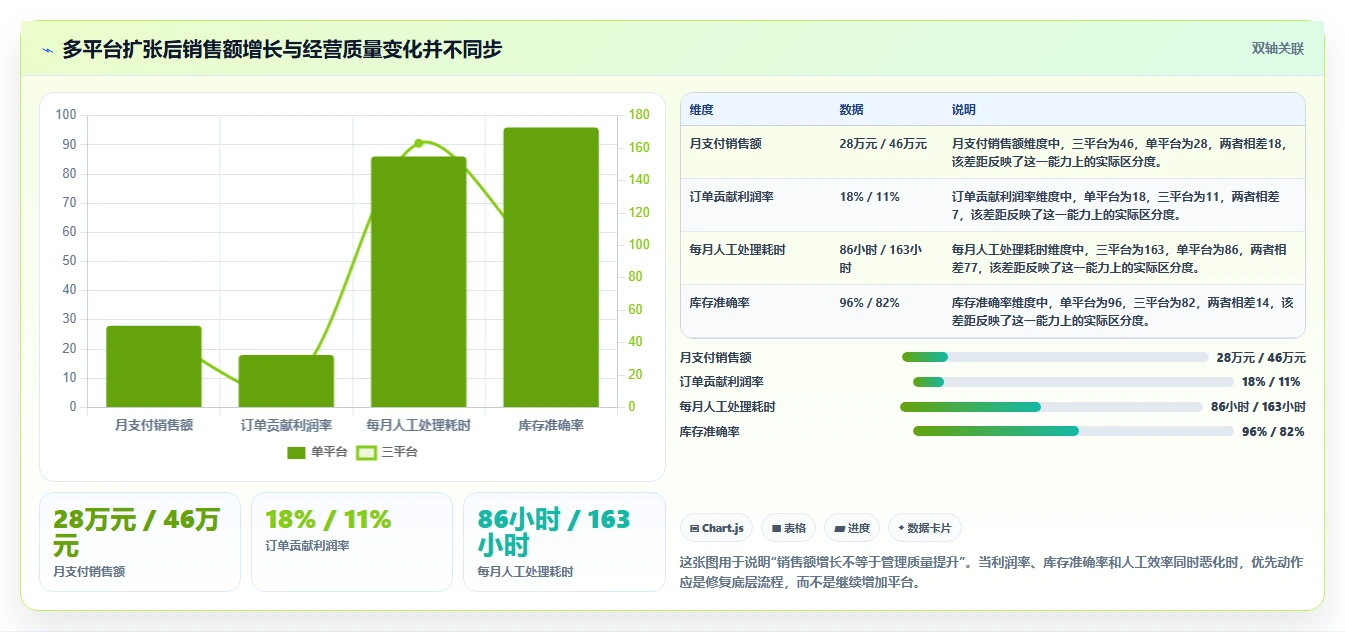Image resolution: width=1345 pixels, height=632 pixels.
Task: Click the 数据卡片 chip
Action: (x=925, y=528)
